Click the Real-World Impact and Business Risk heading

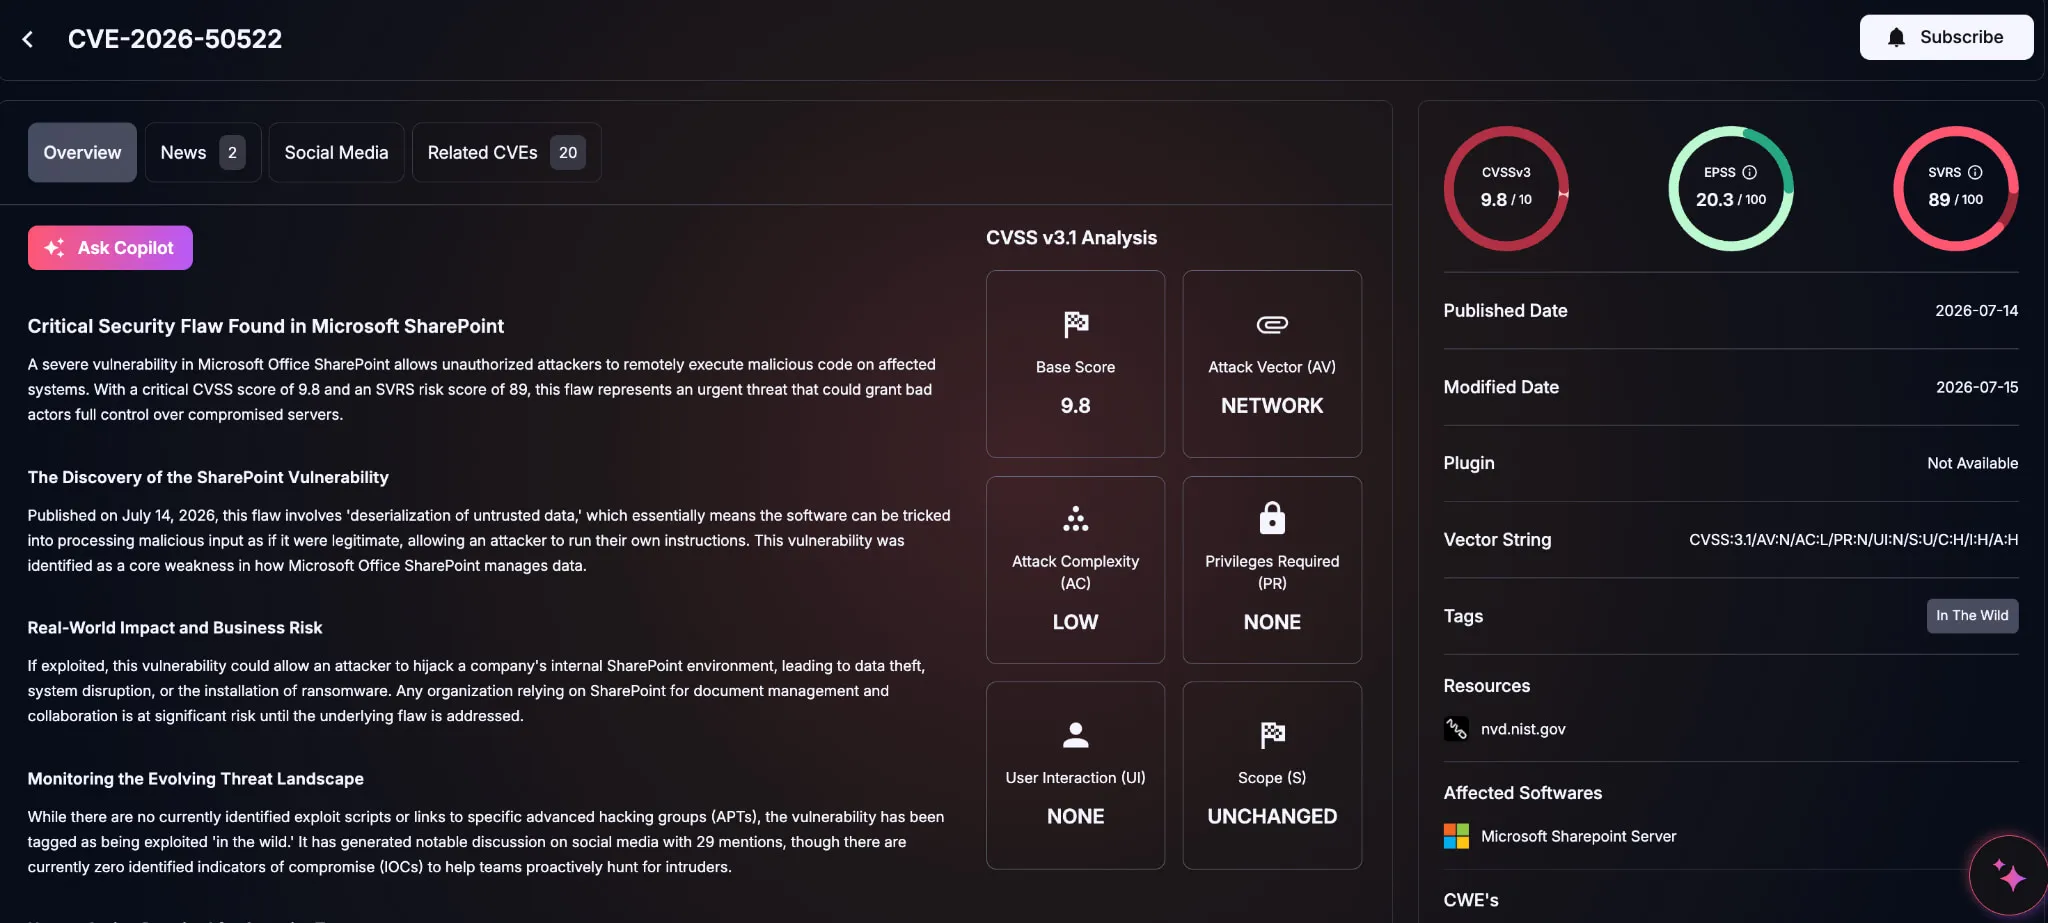175,628
